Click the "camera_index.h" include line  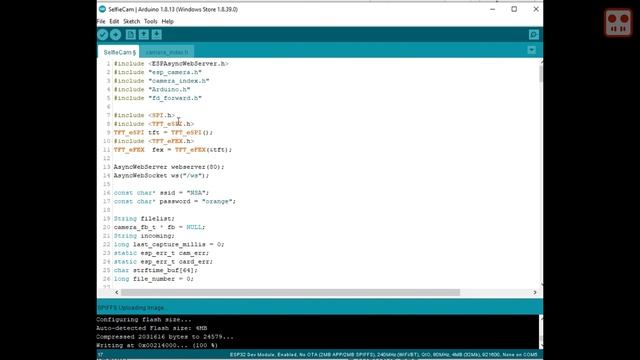coord(162,81)
